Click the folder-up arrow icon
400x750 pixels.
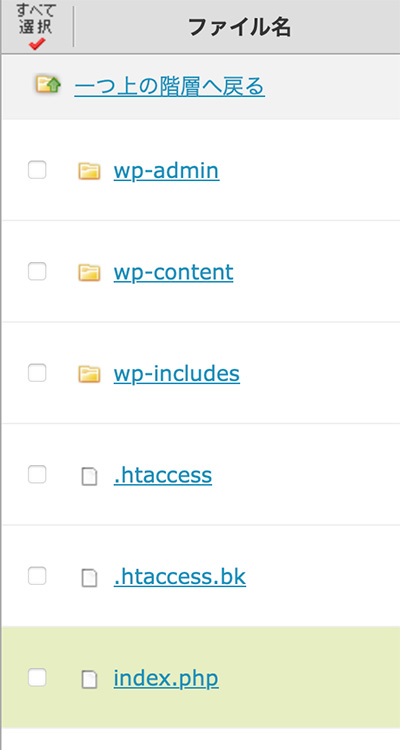49,84
